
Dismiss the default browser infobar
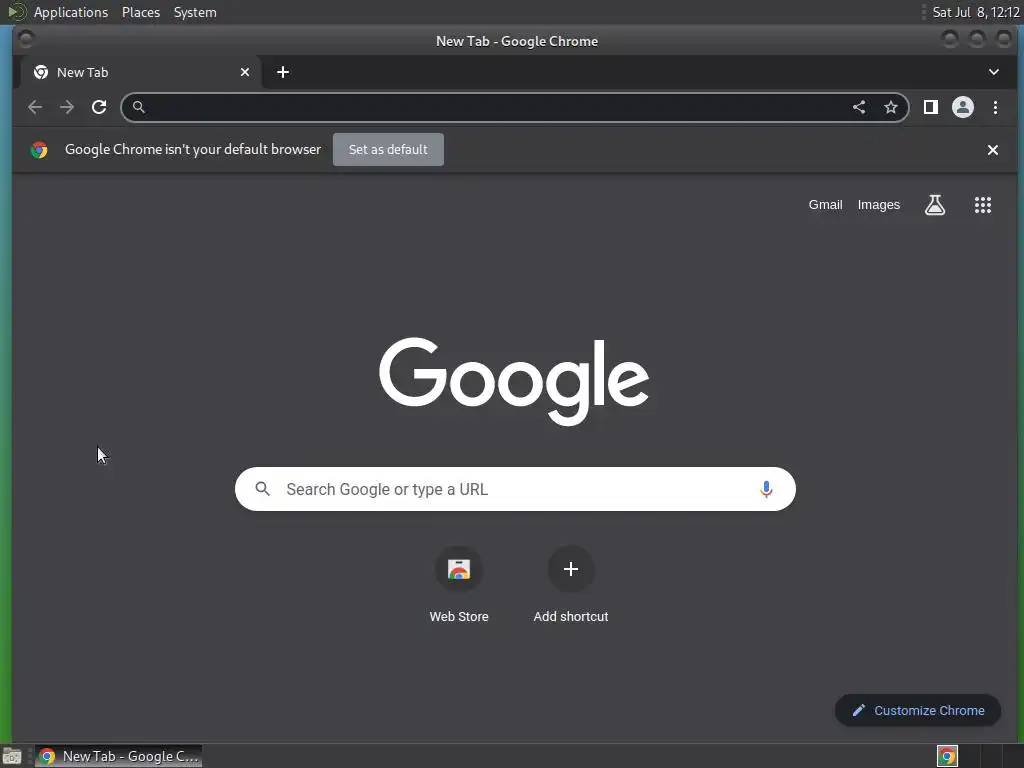tap(993, 150)
